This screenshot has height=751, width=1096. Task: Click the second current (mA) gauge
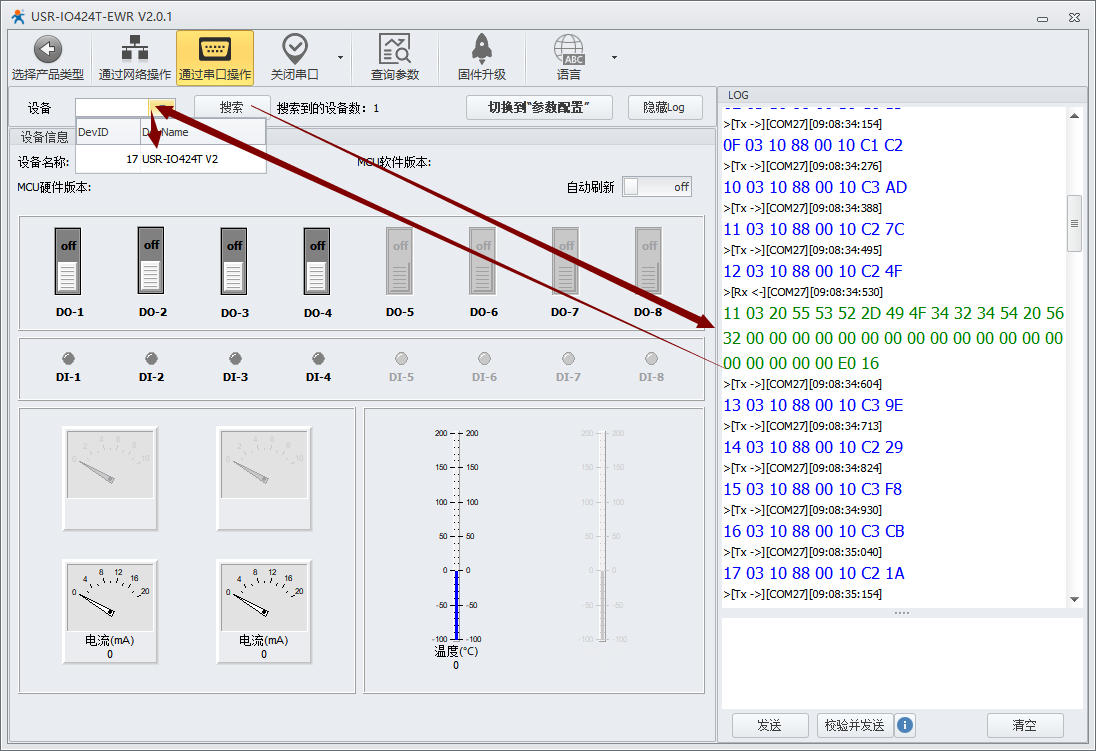(x=264, y=610)
